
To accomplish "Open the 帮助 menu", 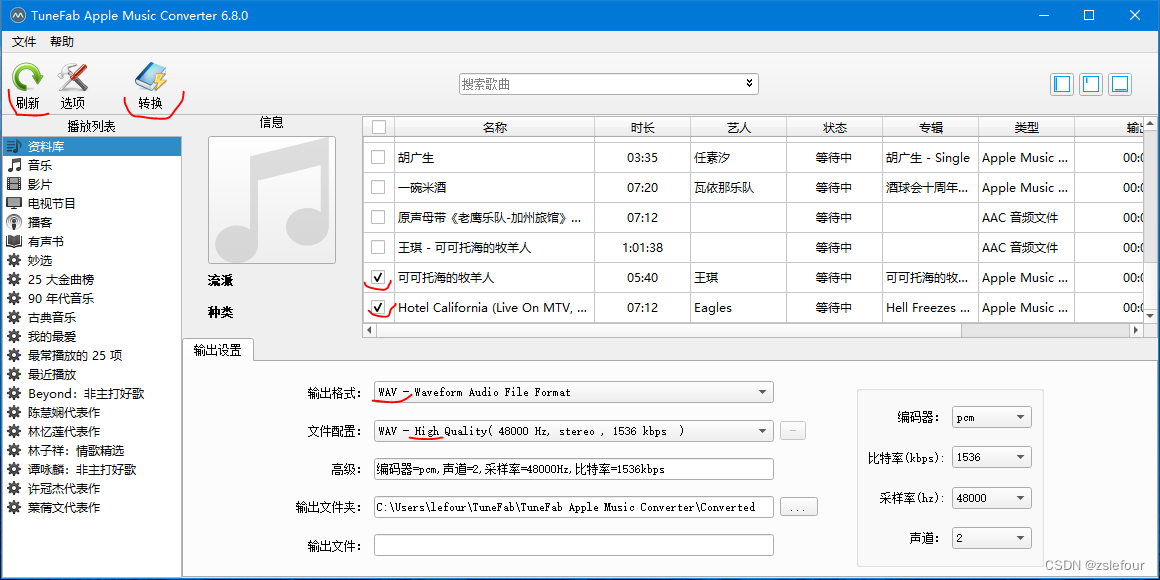I will pyautogui.click(x=62, y=41).
